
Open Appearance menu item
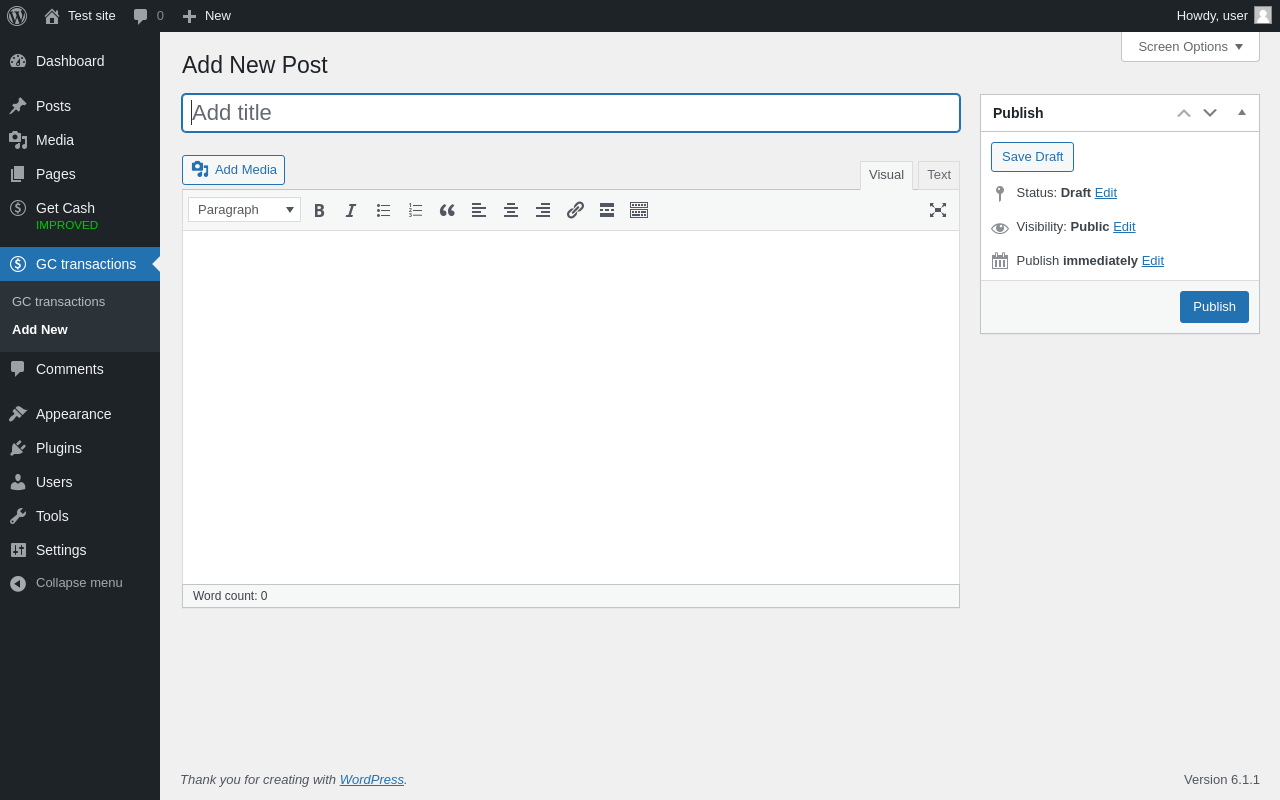[80, 414]
